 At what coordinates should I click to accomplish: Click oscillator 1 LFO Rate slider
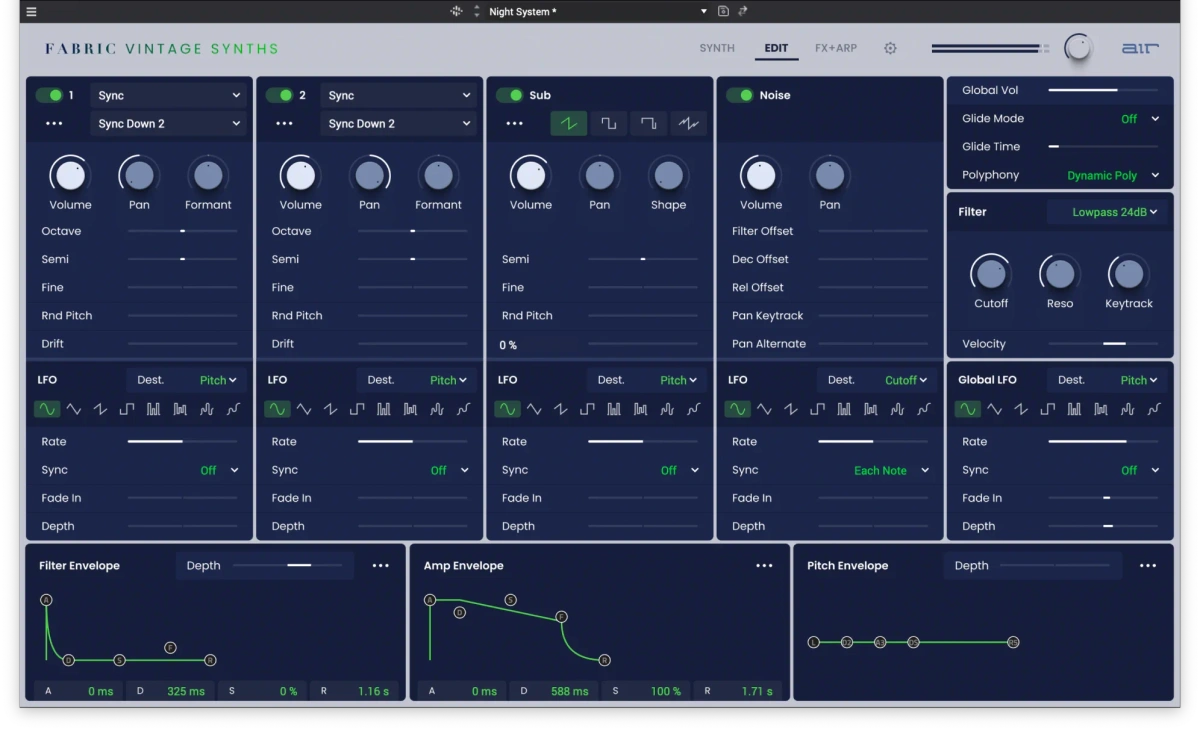[183, 441]
